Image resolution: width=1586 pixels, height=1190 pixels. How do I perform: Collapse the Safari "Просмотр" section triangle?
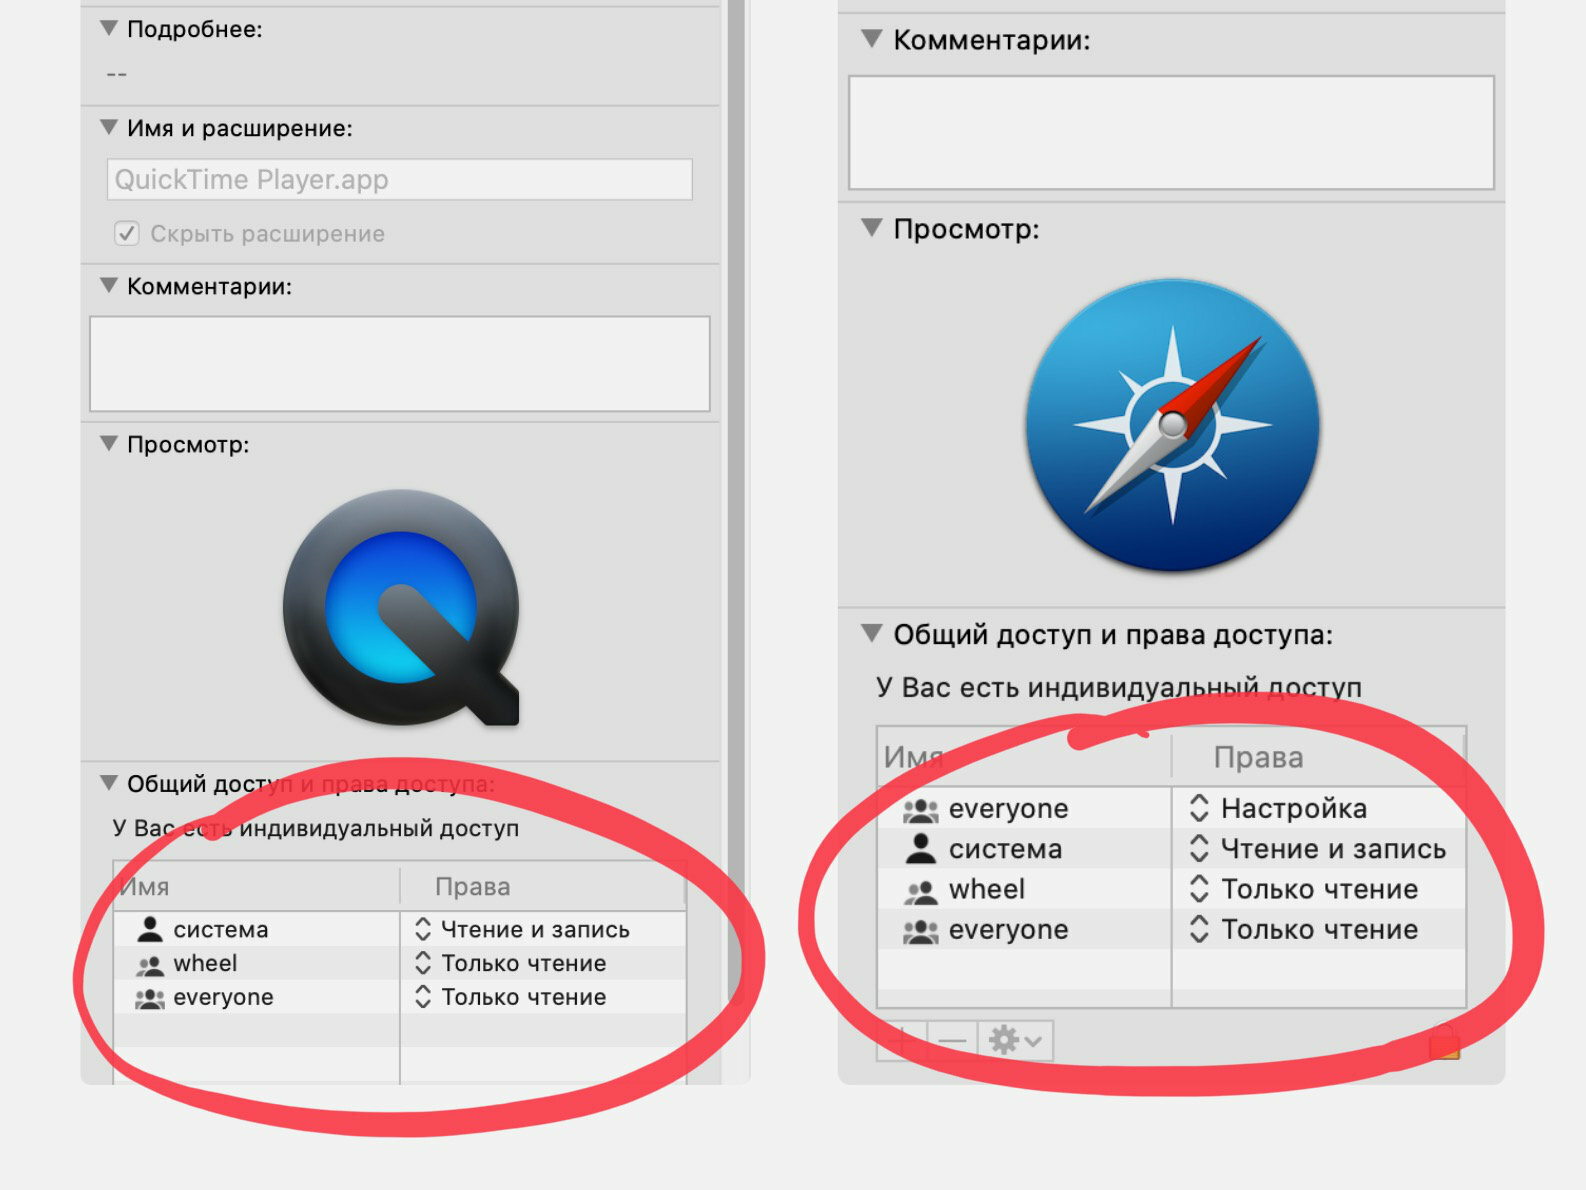click(872, 228)
